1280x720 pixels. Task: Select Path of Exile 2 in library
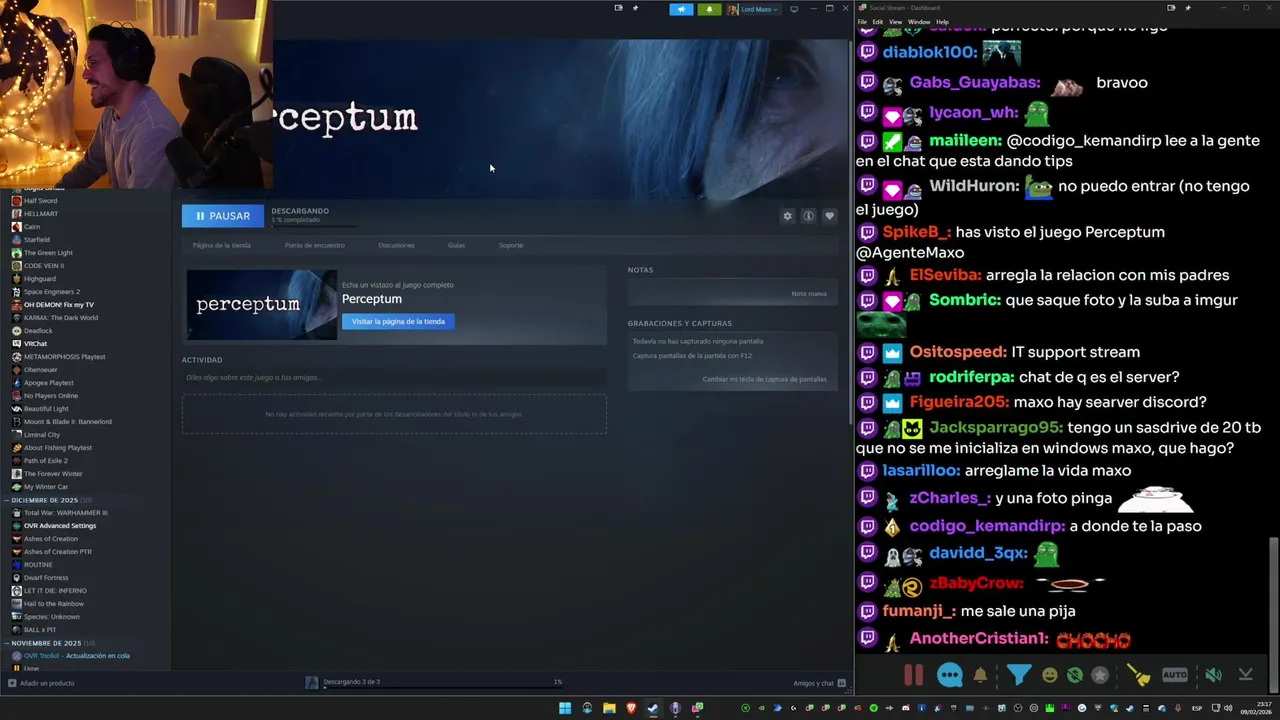pos(46,461)
